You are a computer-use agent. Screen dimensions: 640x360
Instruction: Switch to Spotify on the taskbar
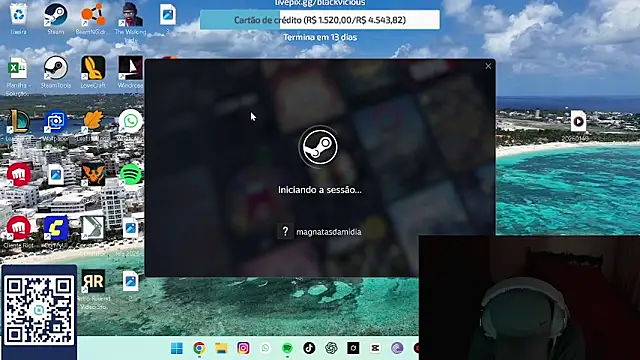tap(287, 348)
